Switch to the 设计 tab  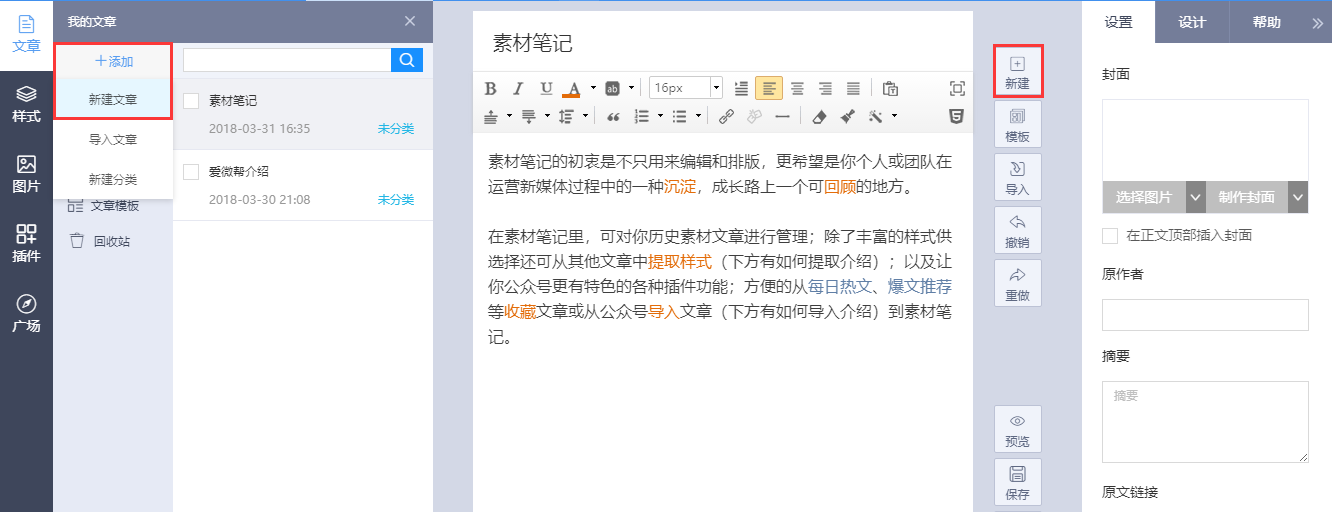(x=1192, y=22)
